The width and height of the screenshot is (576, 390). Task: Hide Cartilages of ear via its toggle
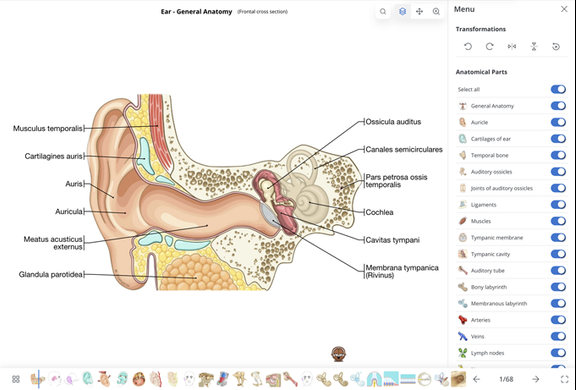tap(558, 139)
